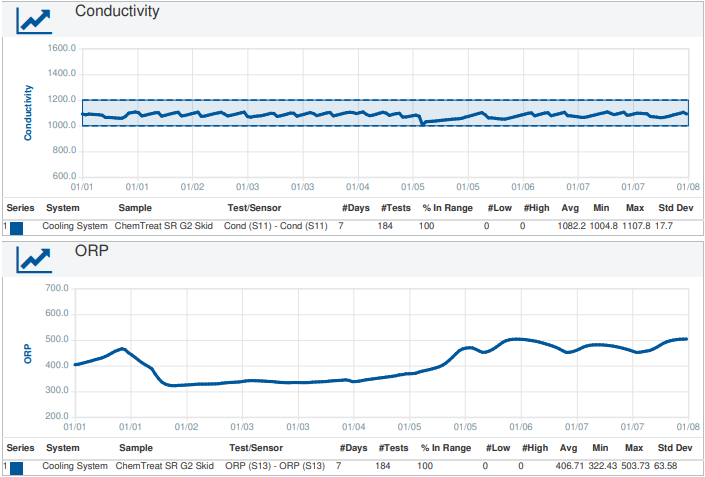Click the vertical ORP y-axis title

(28, 352)
